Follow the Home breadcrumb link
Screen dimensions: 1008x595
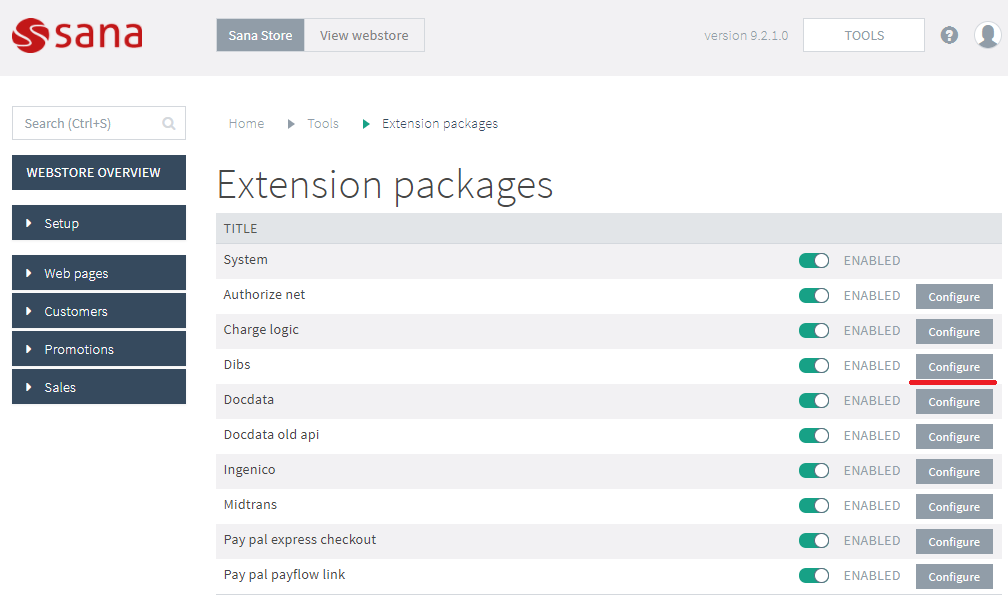click(246, 123)
